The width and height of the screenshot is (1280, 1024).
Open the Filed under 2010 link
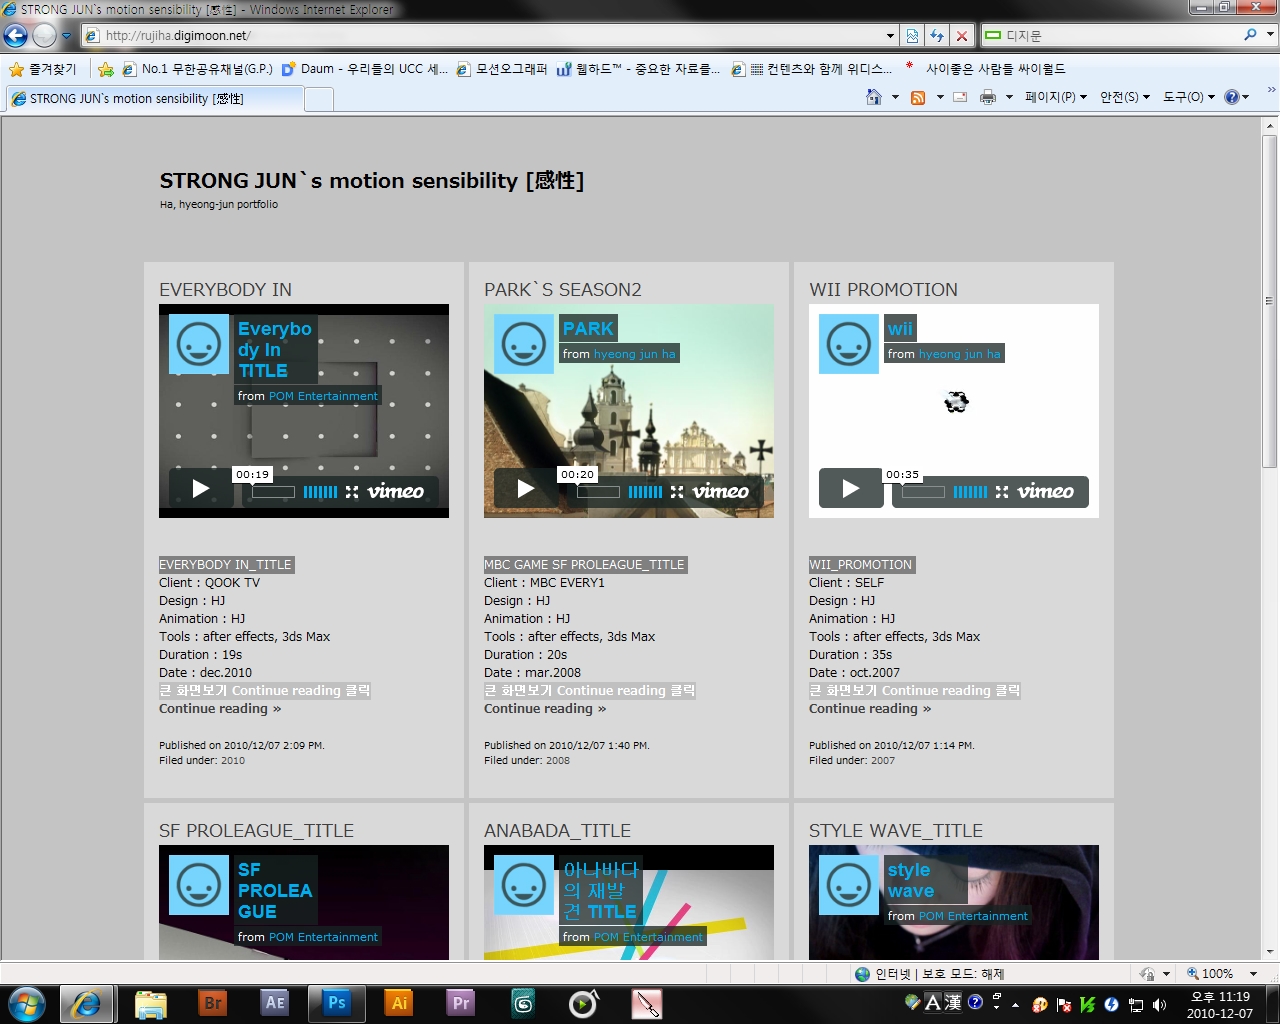coord(233,761)
